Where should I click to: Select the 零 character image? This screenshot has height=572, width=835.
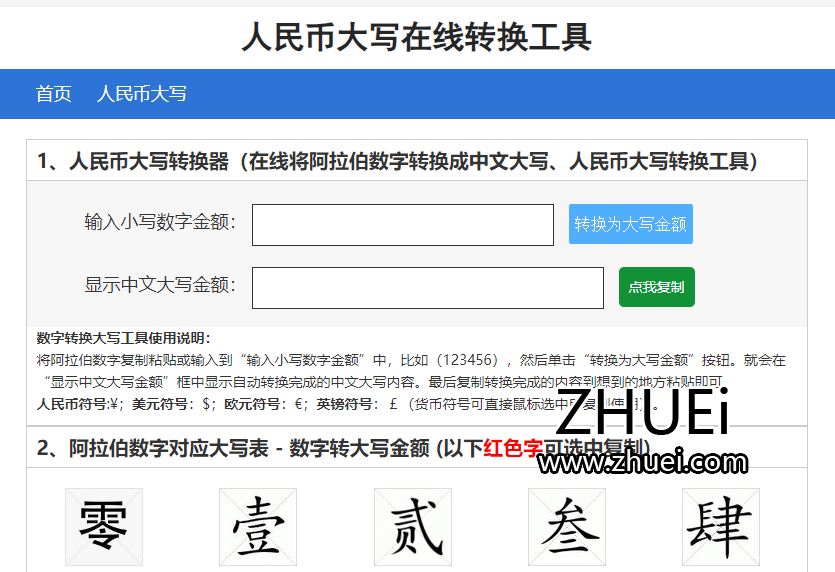click(104, 527)
